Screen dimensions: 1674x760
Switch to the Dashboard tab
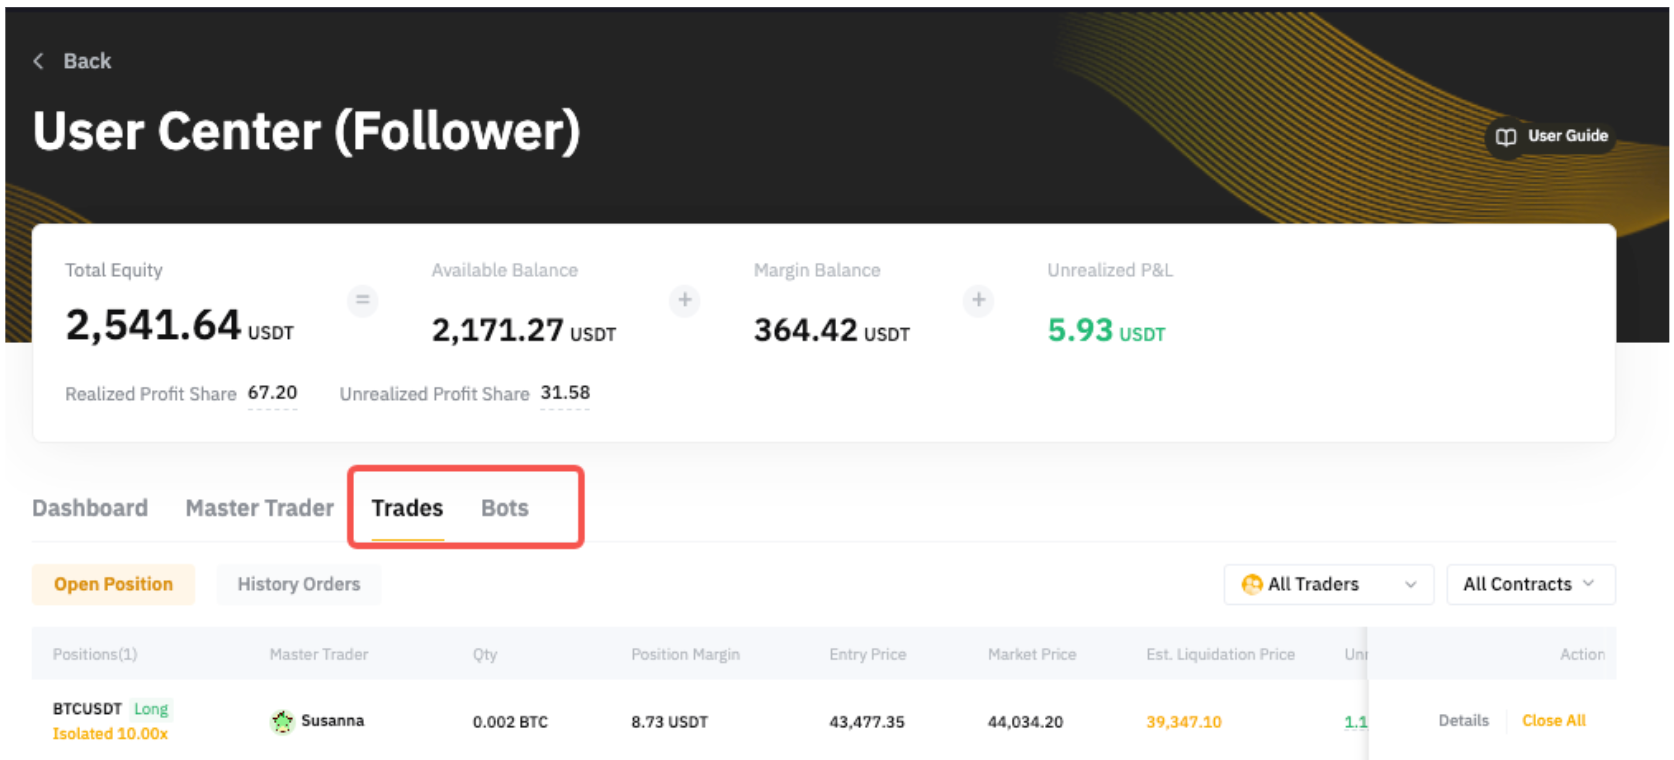90,508
